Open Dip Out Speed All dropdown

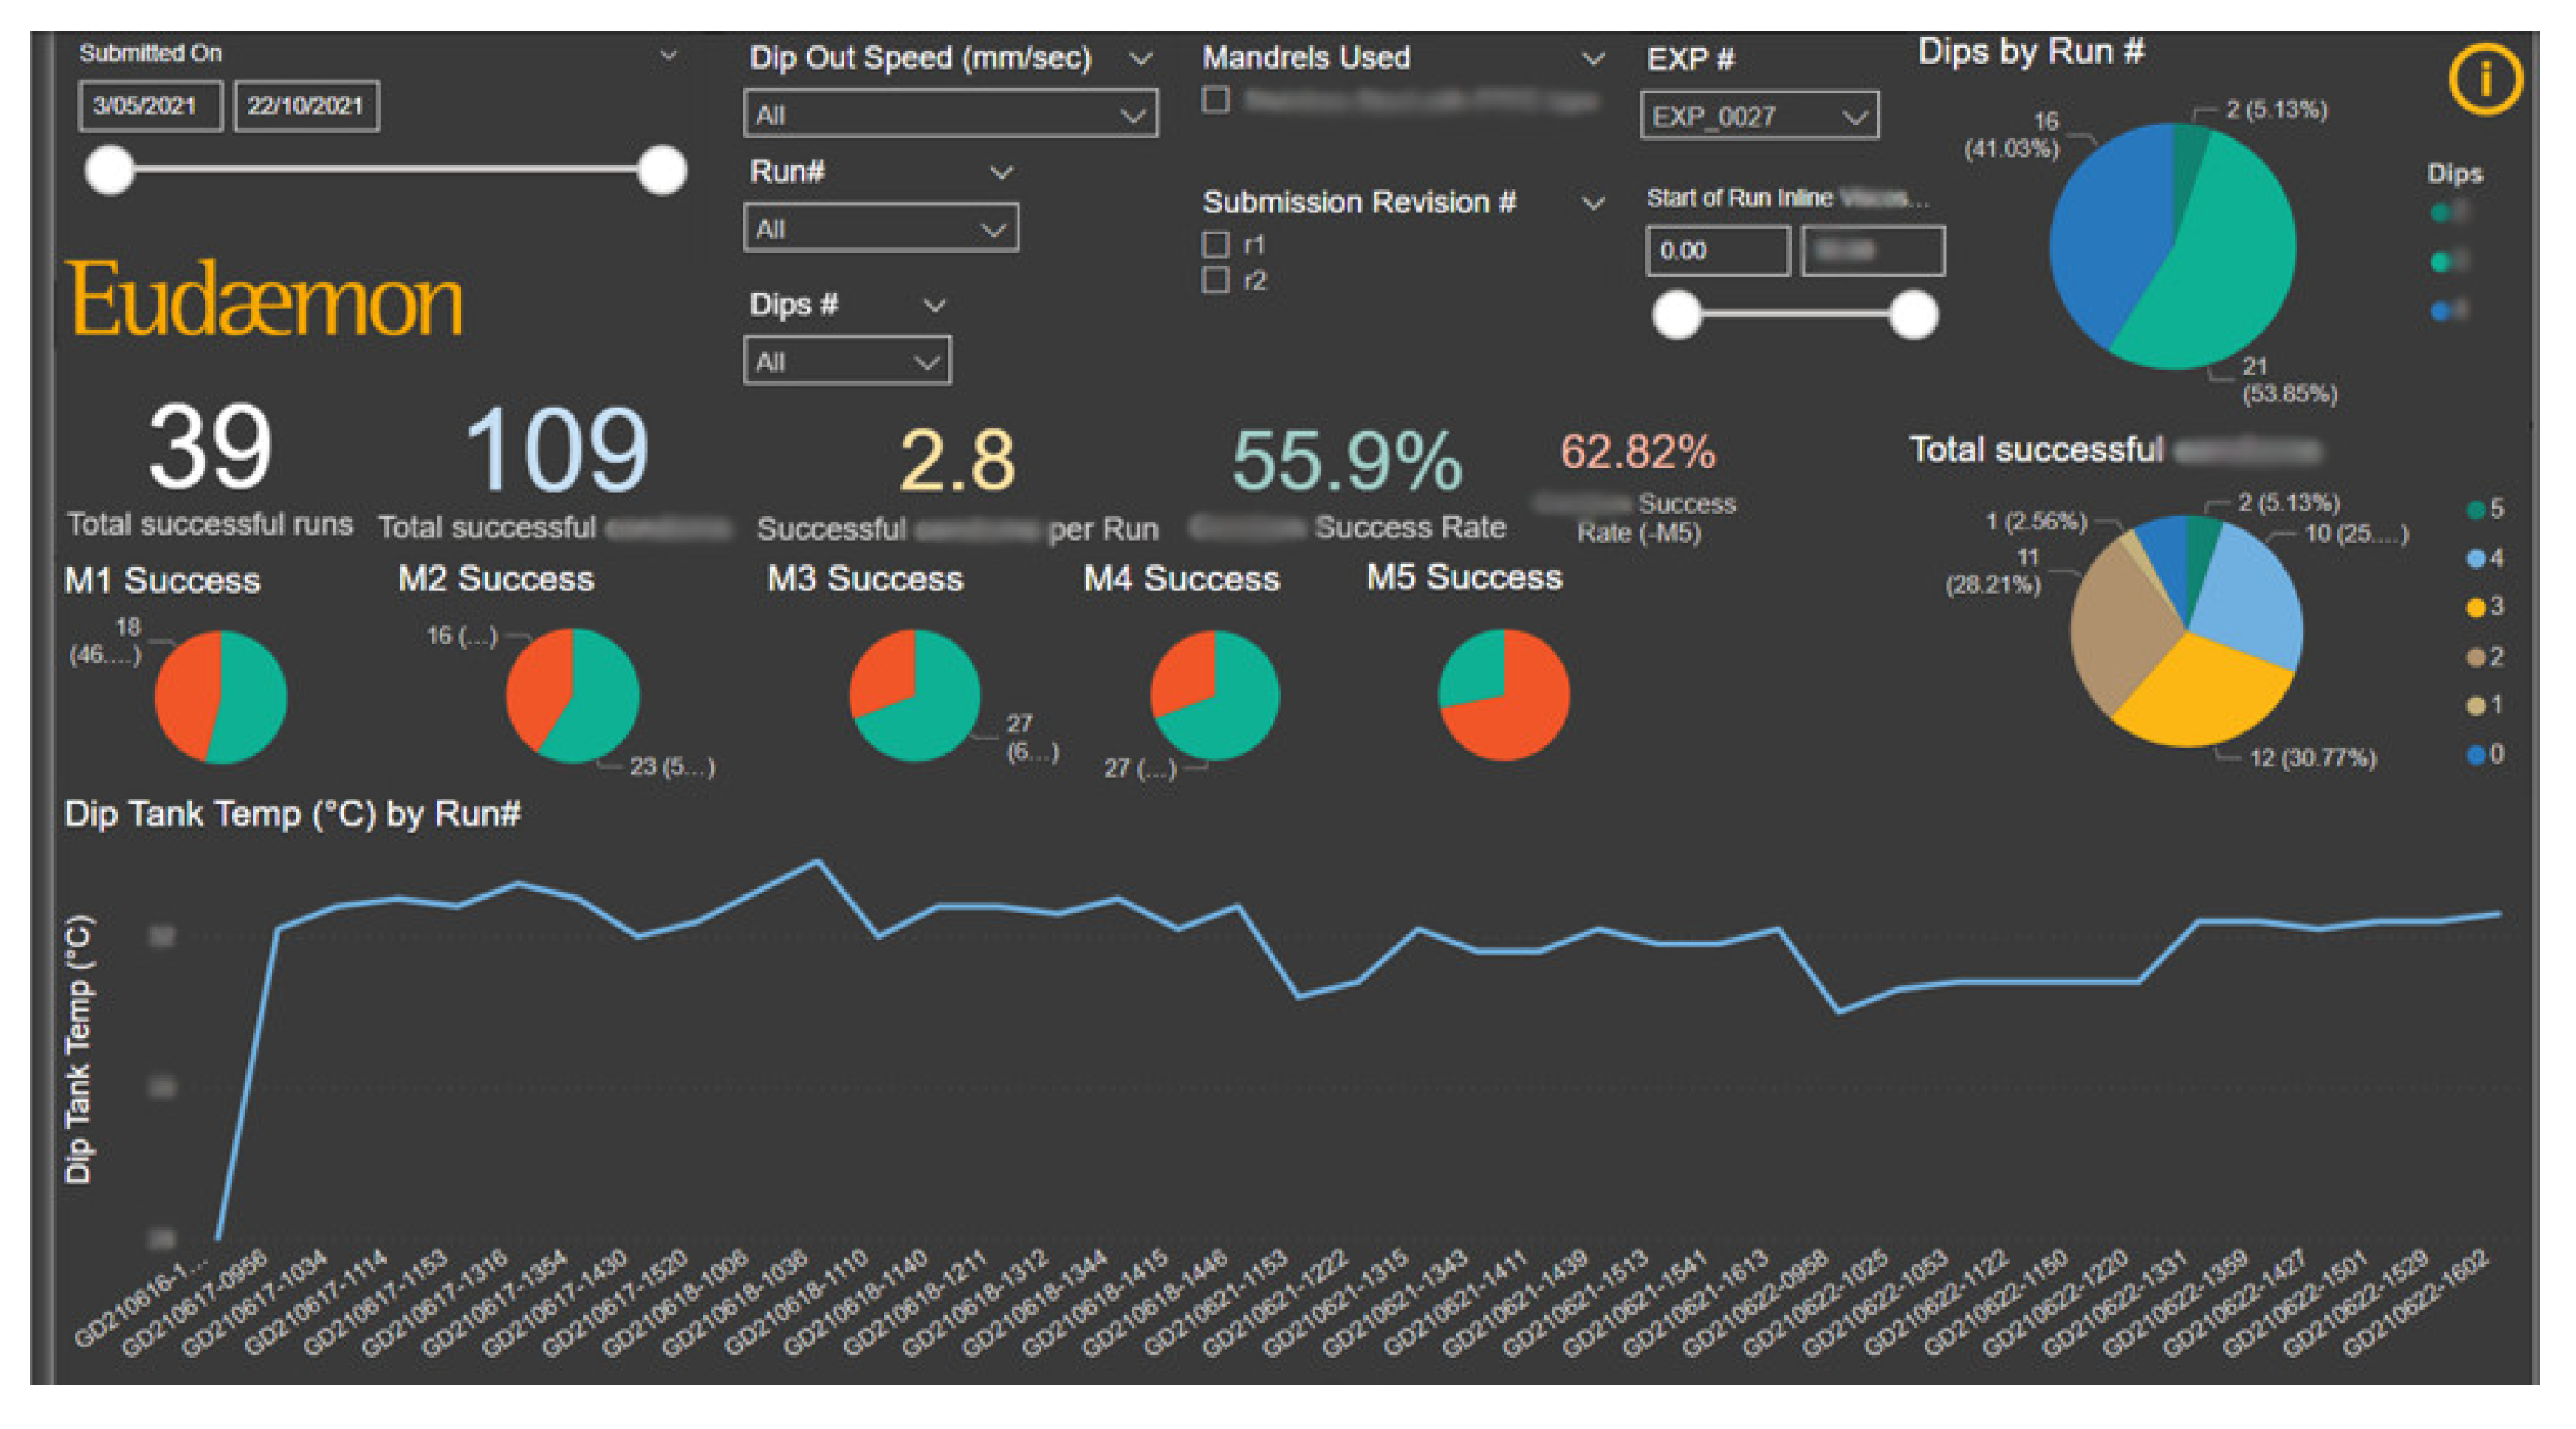click(x=950, y=114)
